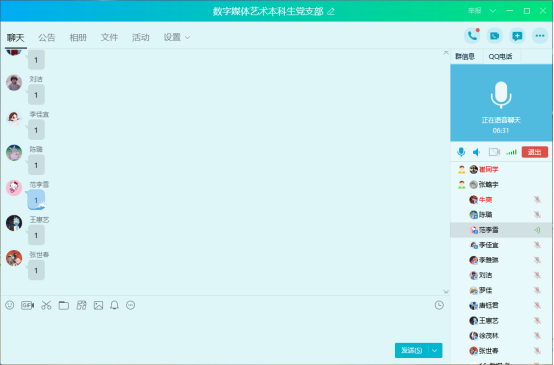554x365 pixels.
Task: Switch to the 公告 tab
Action: [x=47, y=37]
